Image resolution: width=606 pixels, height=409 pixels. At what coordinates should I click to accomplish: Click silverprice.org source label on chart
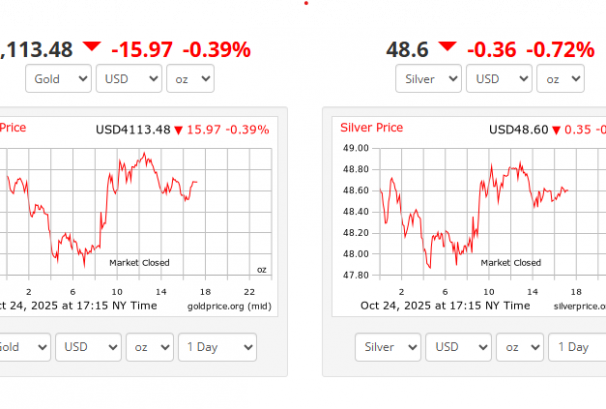click(579, 304)
